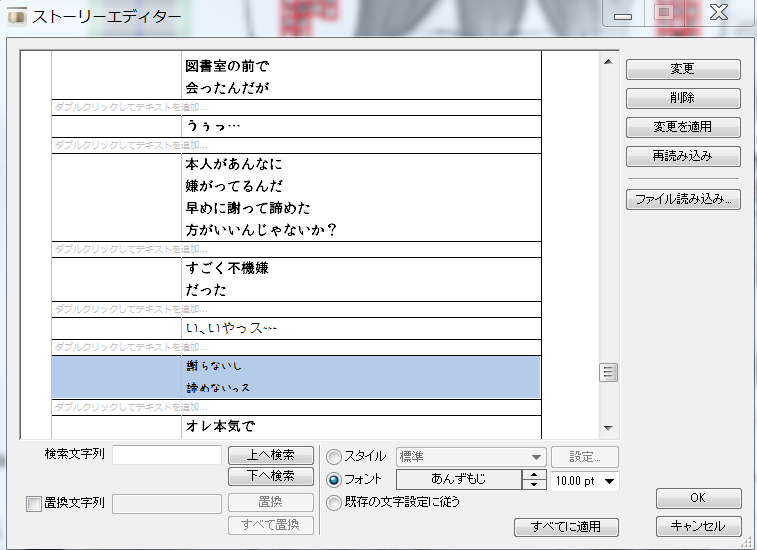Click the ストーリーエディター title bar icon

point(16,16)
